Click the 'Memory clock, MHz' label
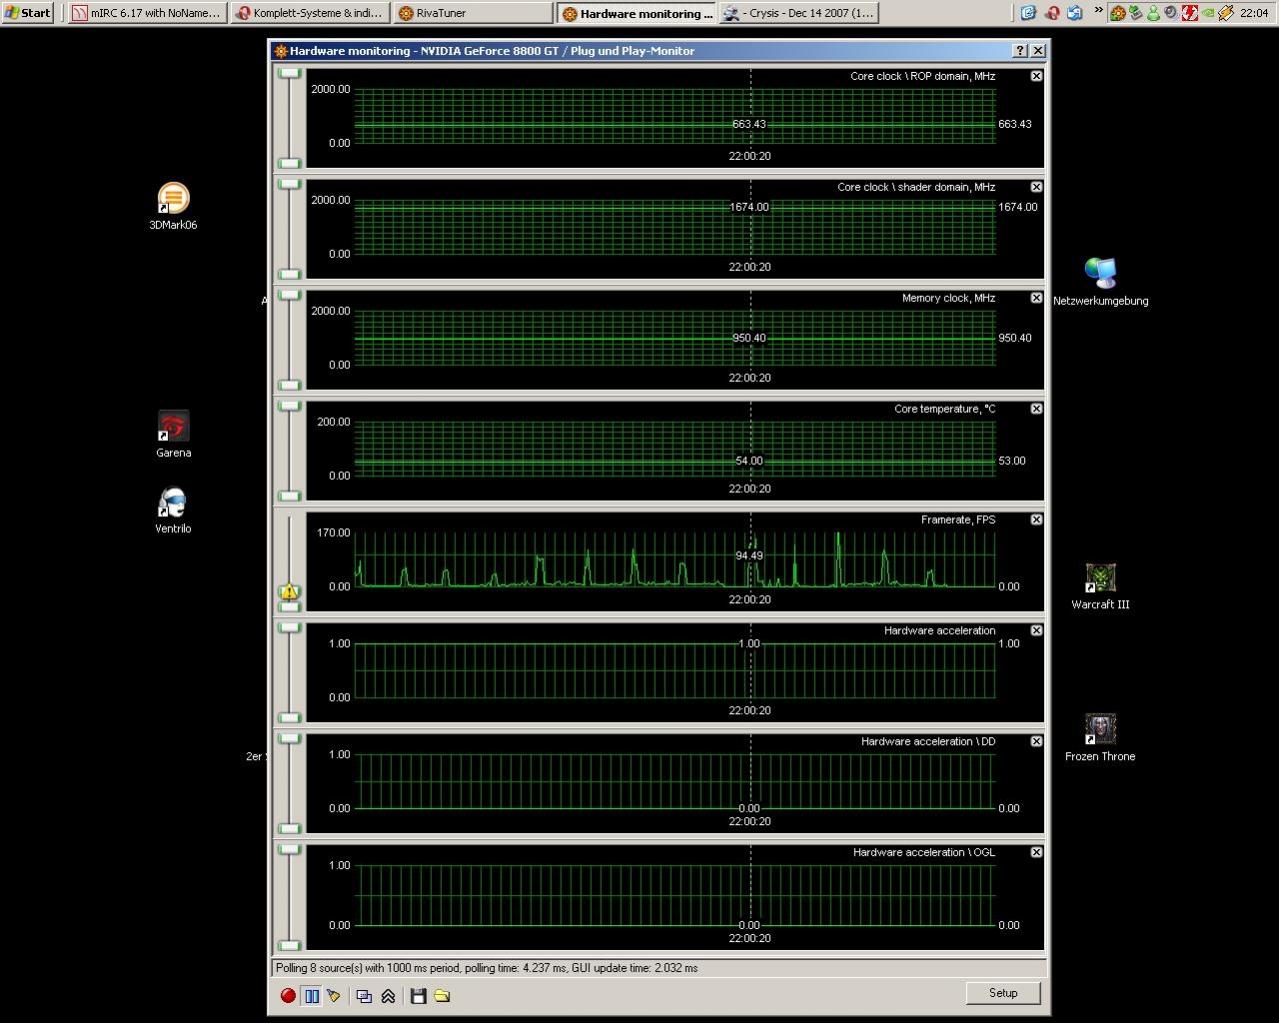Screen dimensions: 1279x1023 pos(948,298)
